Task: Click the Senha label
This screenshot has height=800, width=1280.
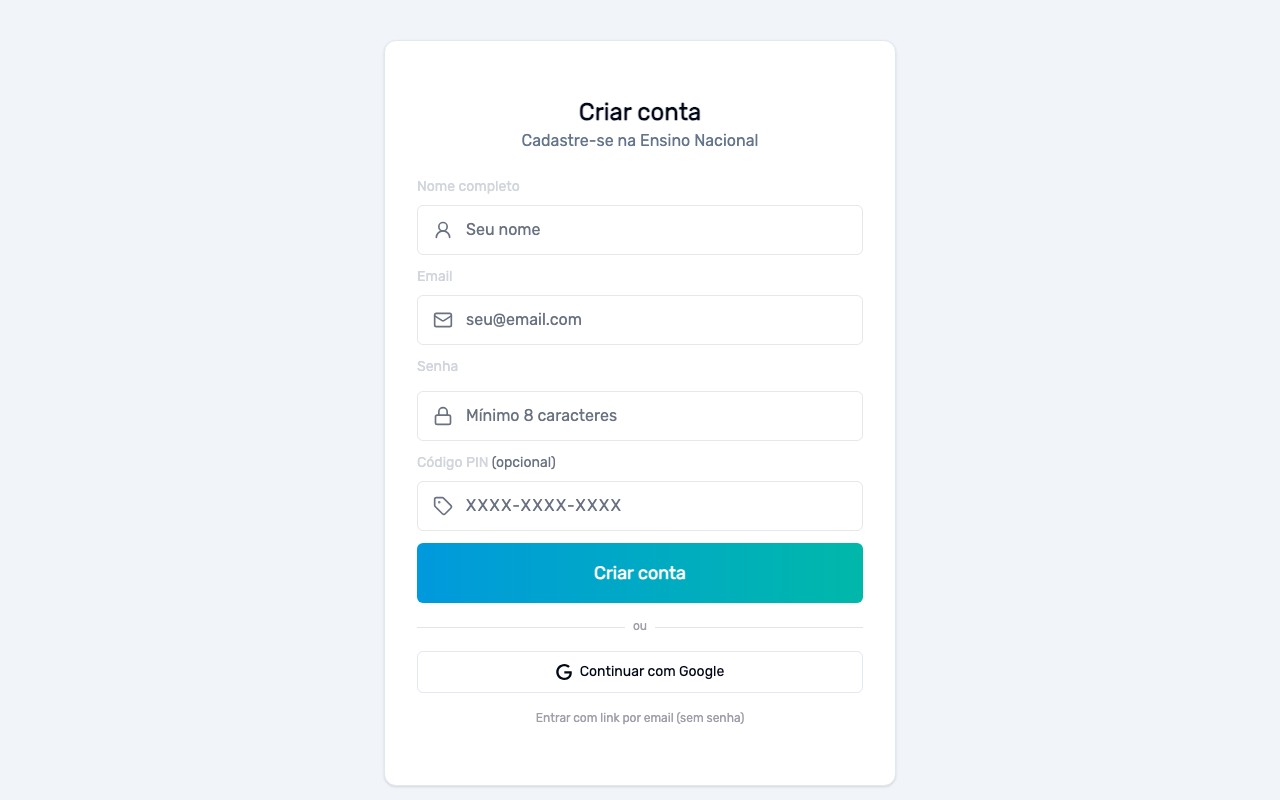Action: click(x=437, y=366)
